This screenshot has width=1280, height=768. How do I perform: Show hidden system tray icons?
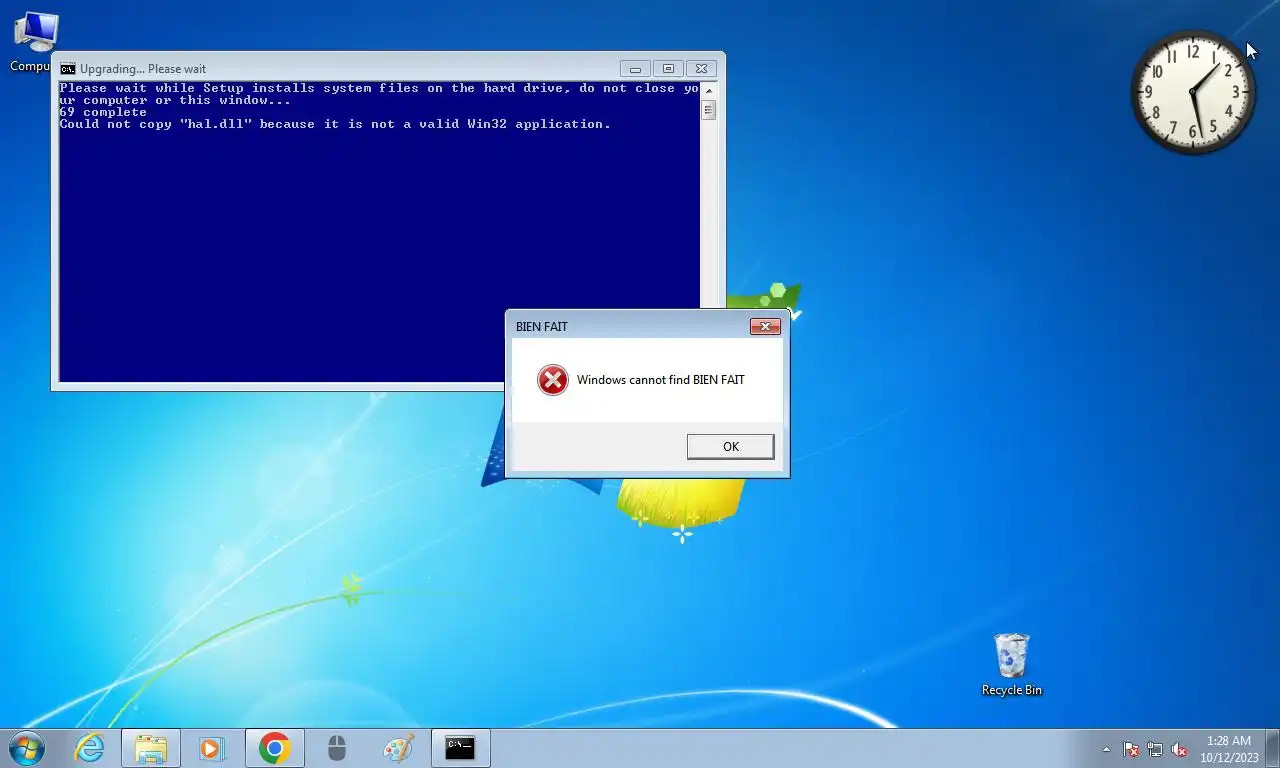pos(1106,749)
